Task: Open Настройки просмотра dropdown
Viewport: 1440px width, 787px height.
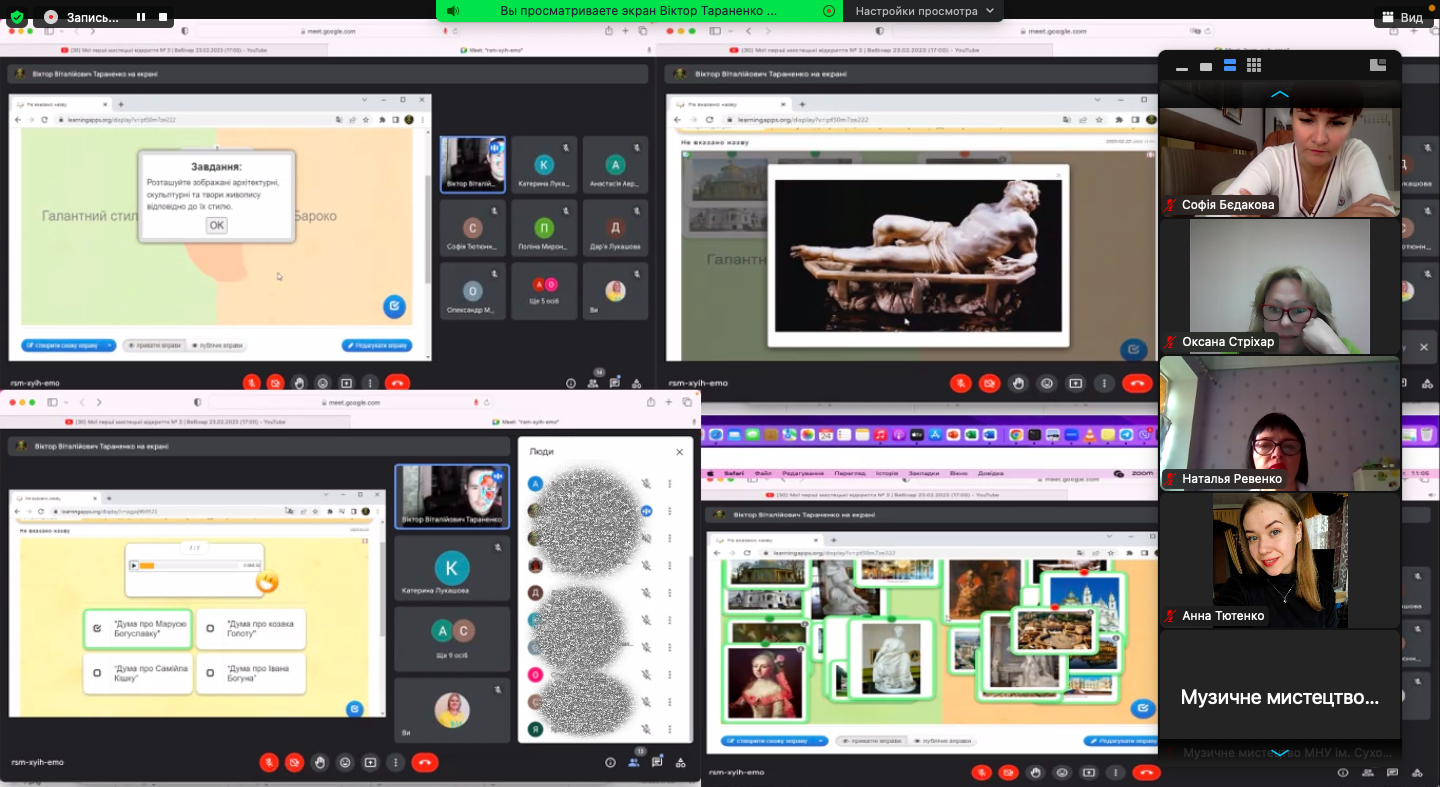Action: click(x=924, y=11)
